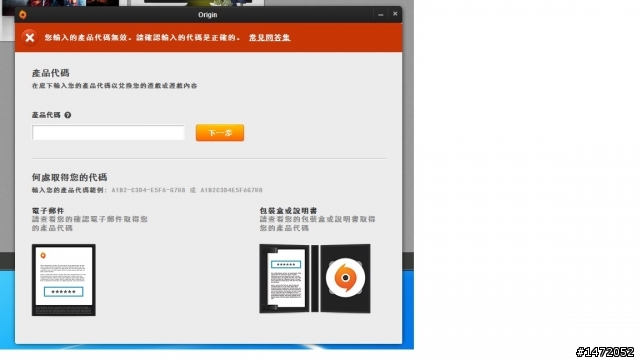Click the Origin logo in title bar

pyautogui.click(x=23, y=15)
